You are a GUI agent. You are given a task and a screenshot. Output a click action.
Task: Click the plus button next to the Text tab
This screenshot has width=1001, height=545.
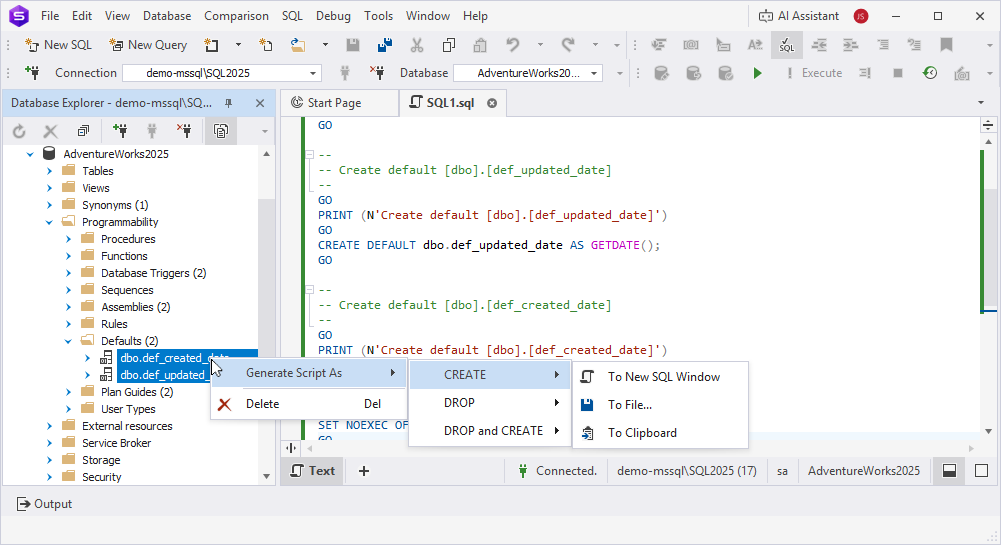(x=364, y=471)
